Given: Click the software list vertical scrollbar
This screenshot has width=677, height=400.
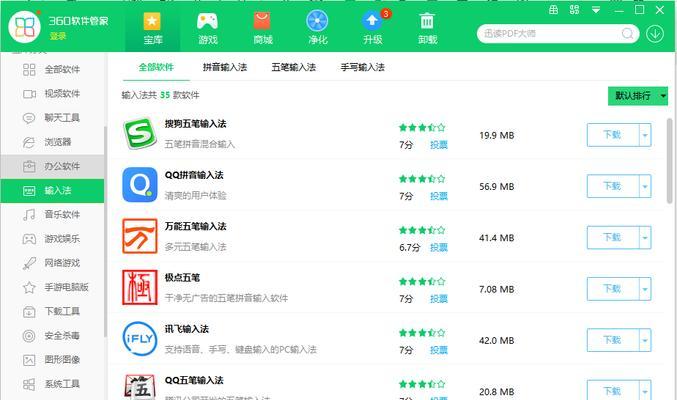Looking at the screenshot, I should (x=669, y=161).
